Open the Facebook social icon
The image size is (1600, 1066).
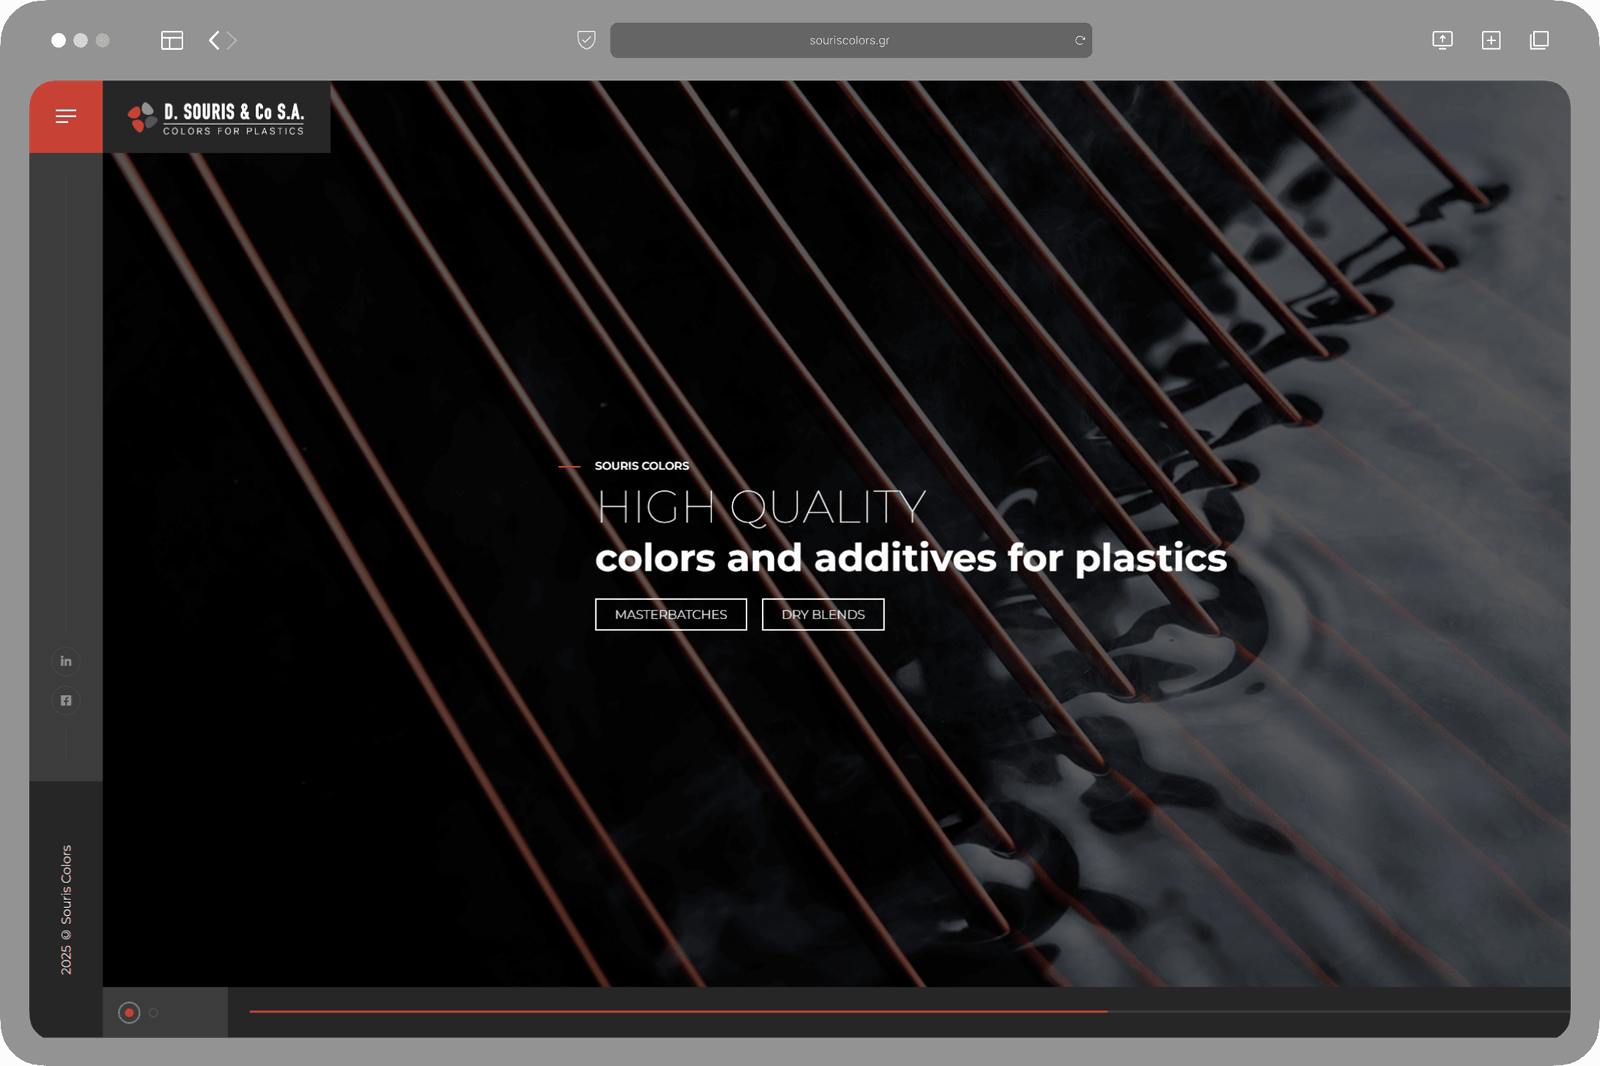(66, 700)
